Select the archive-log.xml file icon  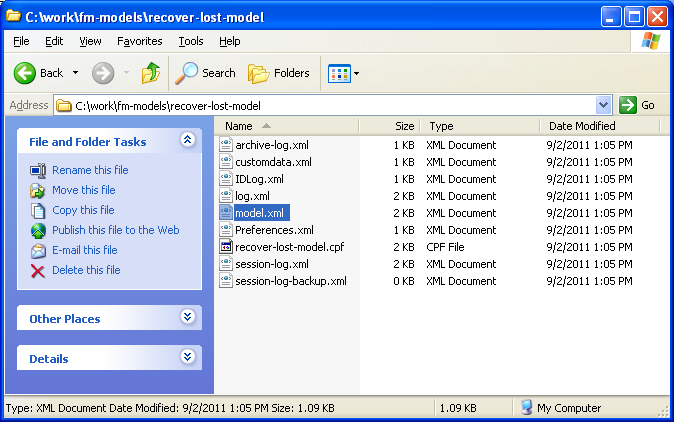coord(226,144)
